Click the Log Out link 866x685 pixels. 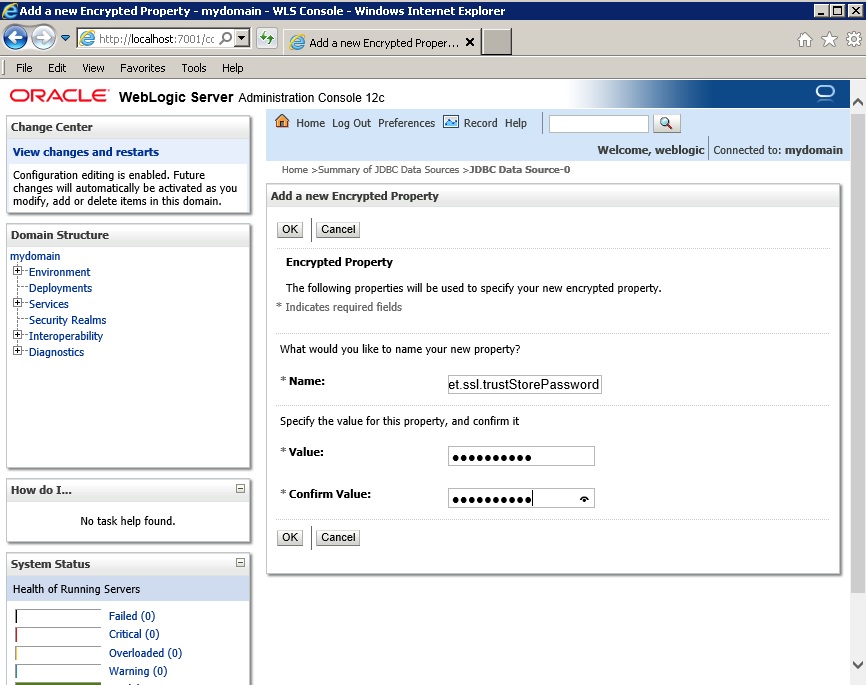pyautogui.click(x=351, y=123)
